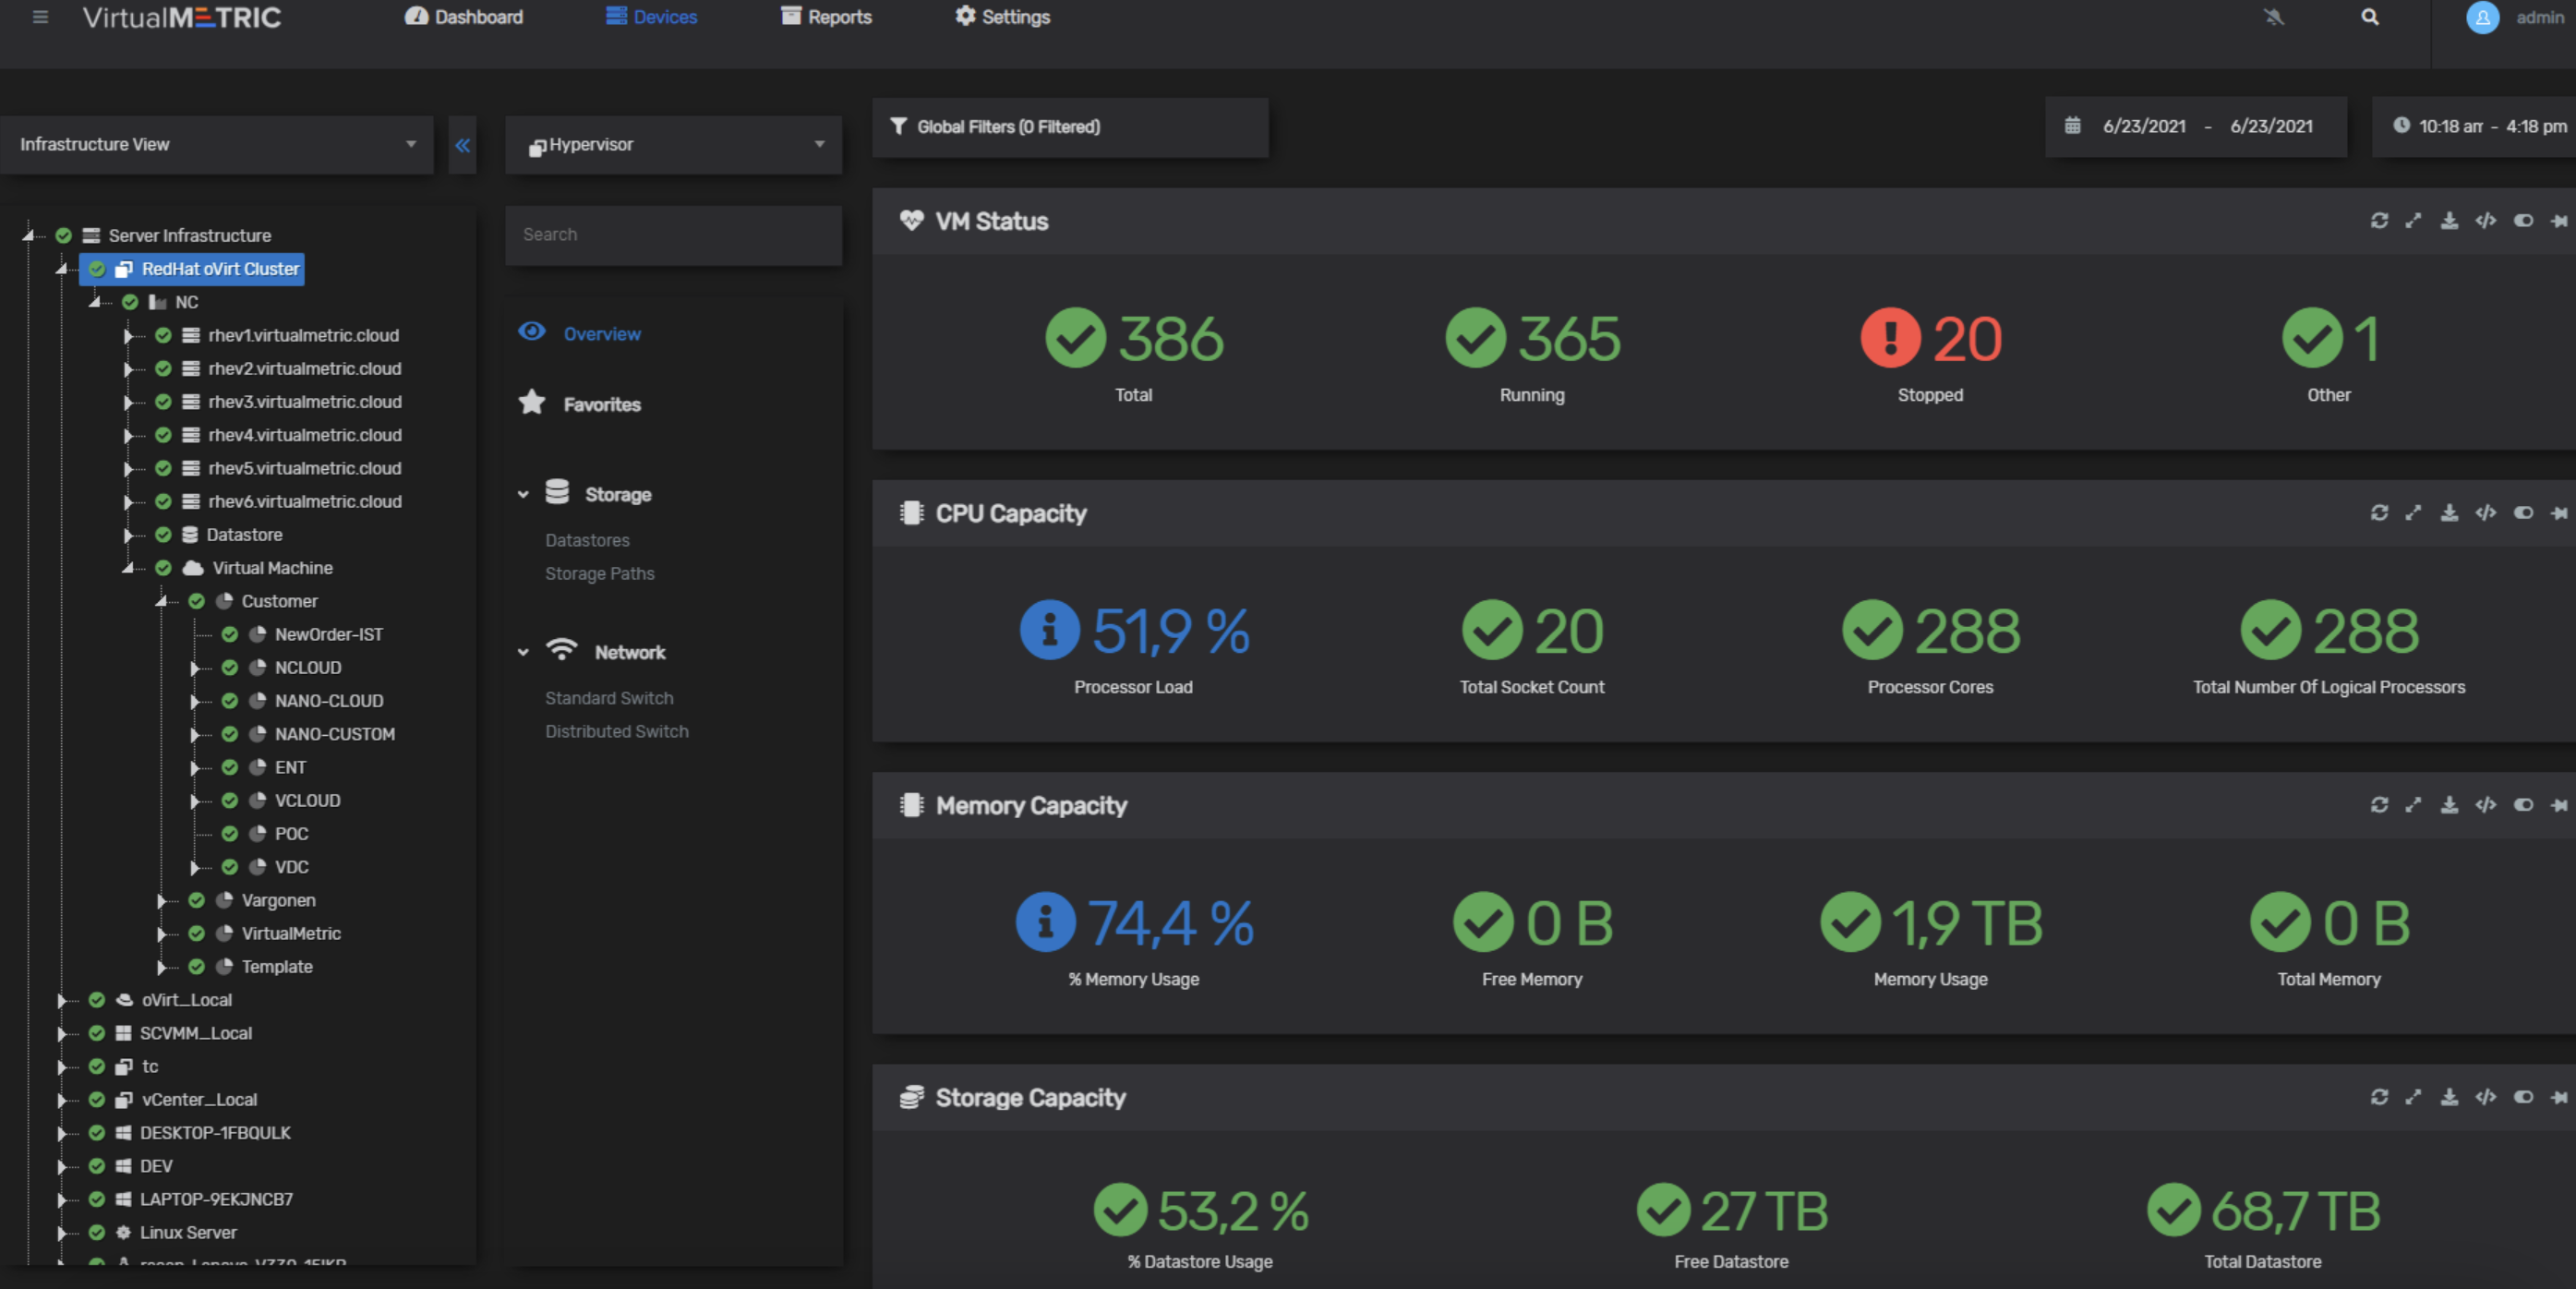This screenshot has width=2576, height=1289.
Task: Collapse the Network section chevron
Action: tap(523, 652)
